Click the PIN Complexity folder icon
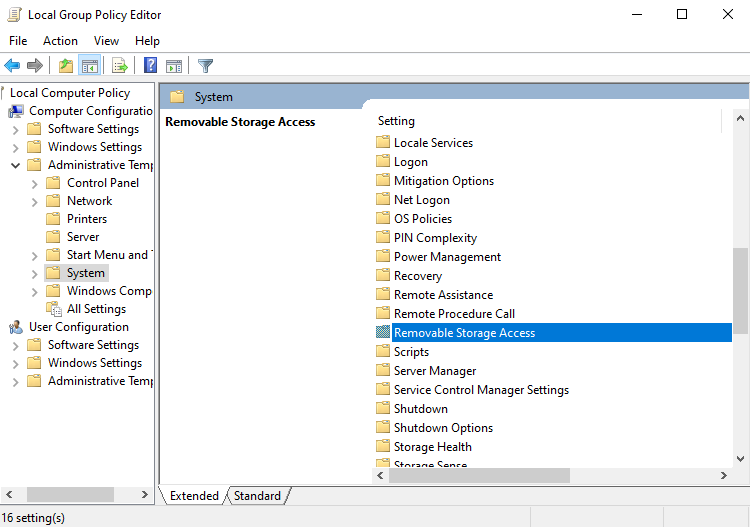Viewport: 750px width, 527px height. [x=383, y=237]
